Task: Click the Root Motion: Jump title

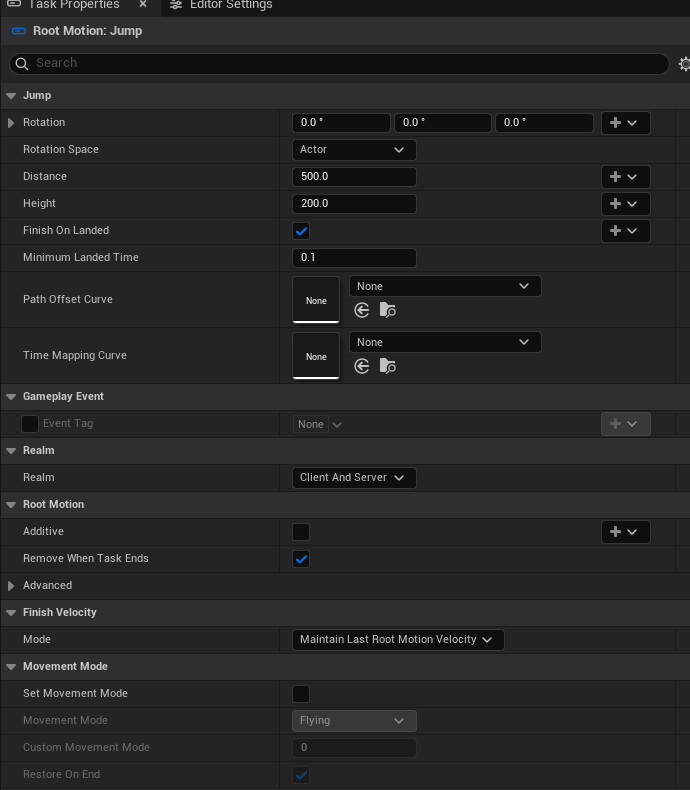Action: 88,31
